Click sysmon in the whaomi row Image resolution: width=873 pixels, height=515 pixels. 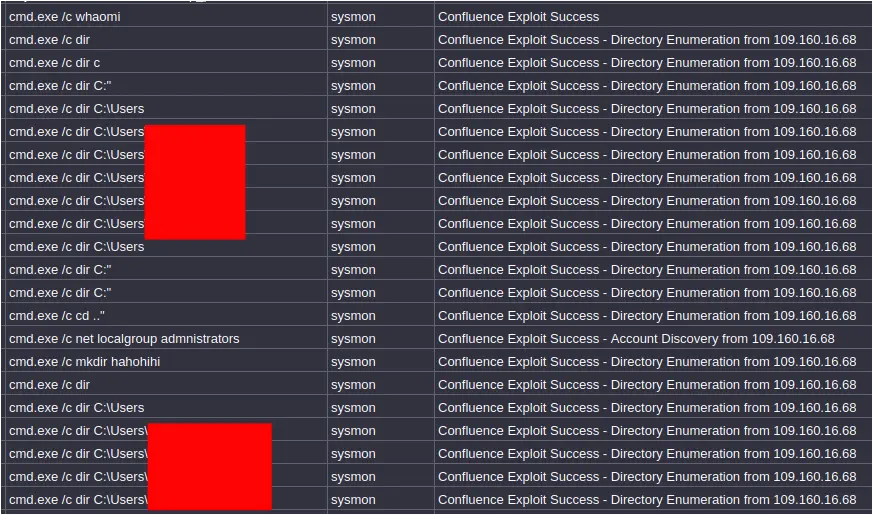coord(353,17)
